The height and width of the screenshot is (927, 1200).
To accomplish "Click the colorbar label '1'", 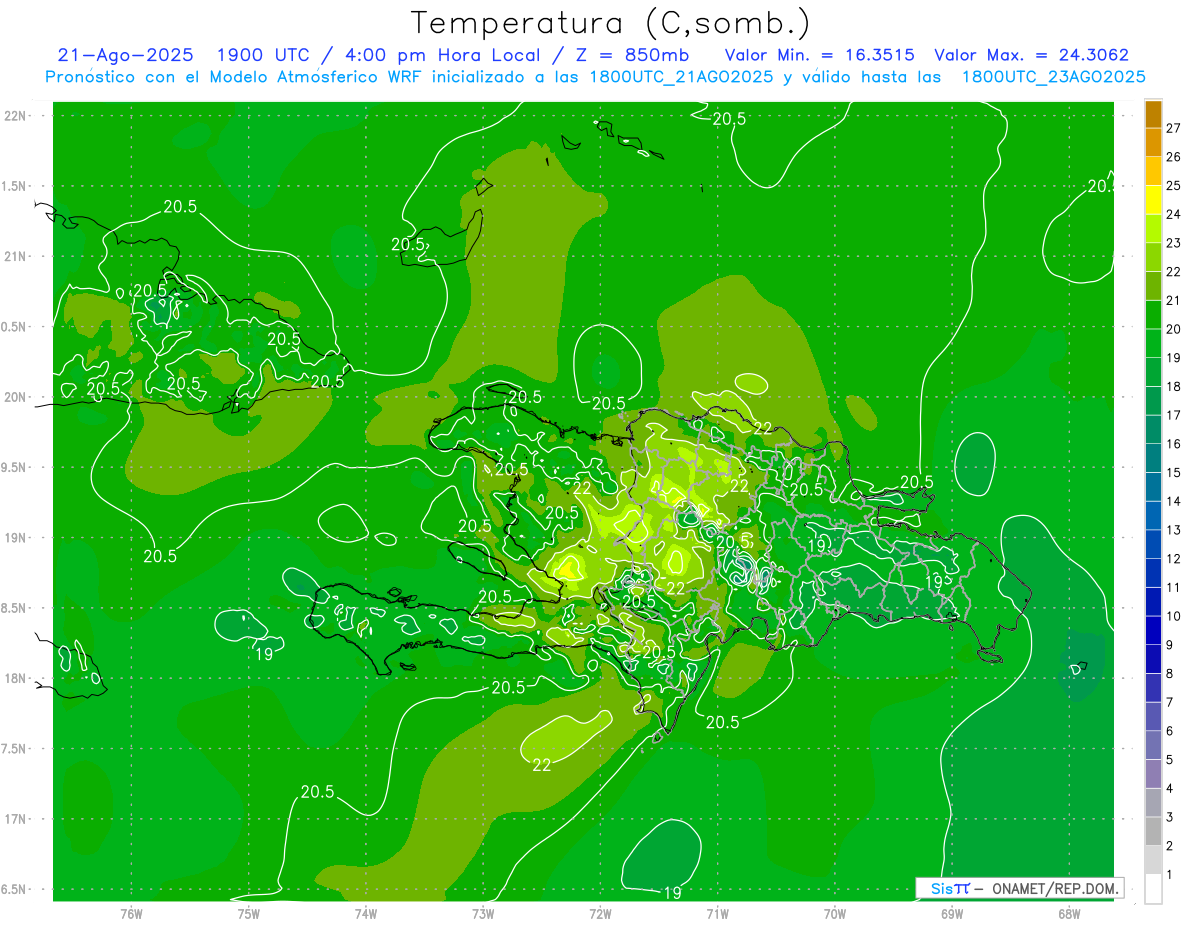I will 1169,875.
